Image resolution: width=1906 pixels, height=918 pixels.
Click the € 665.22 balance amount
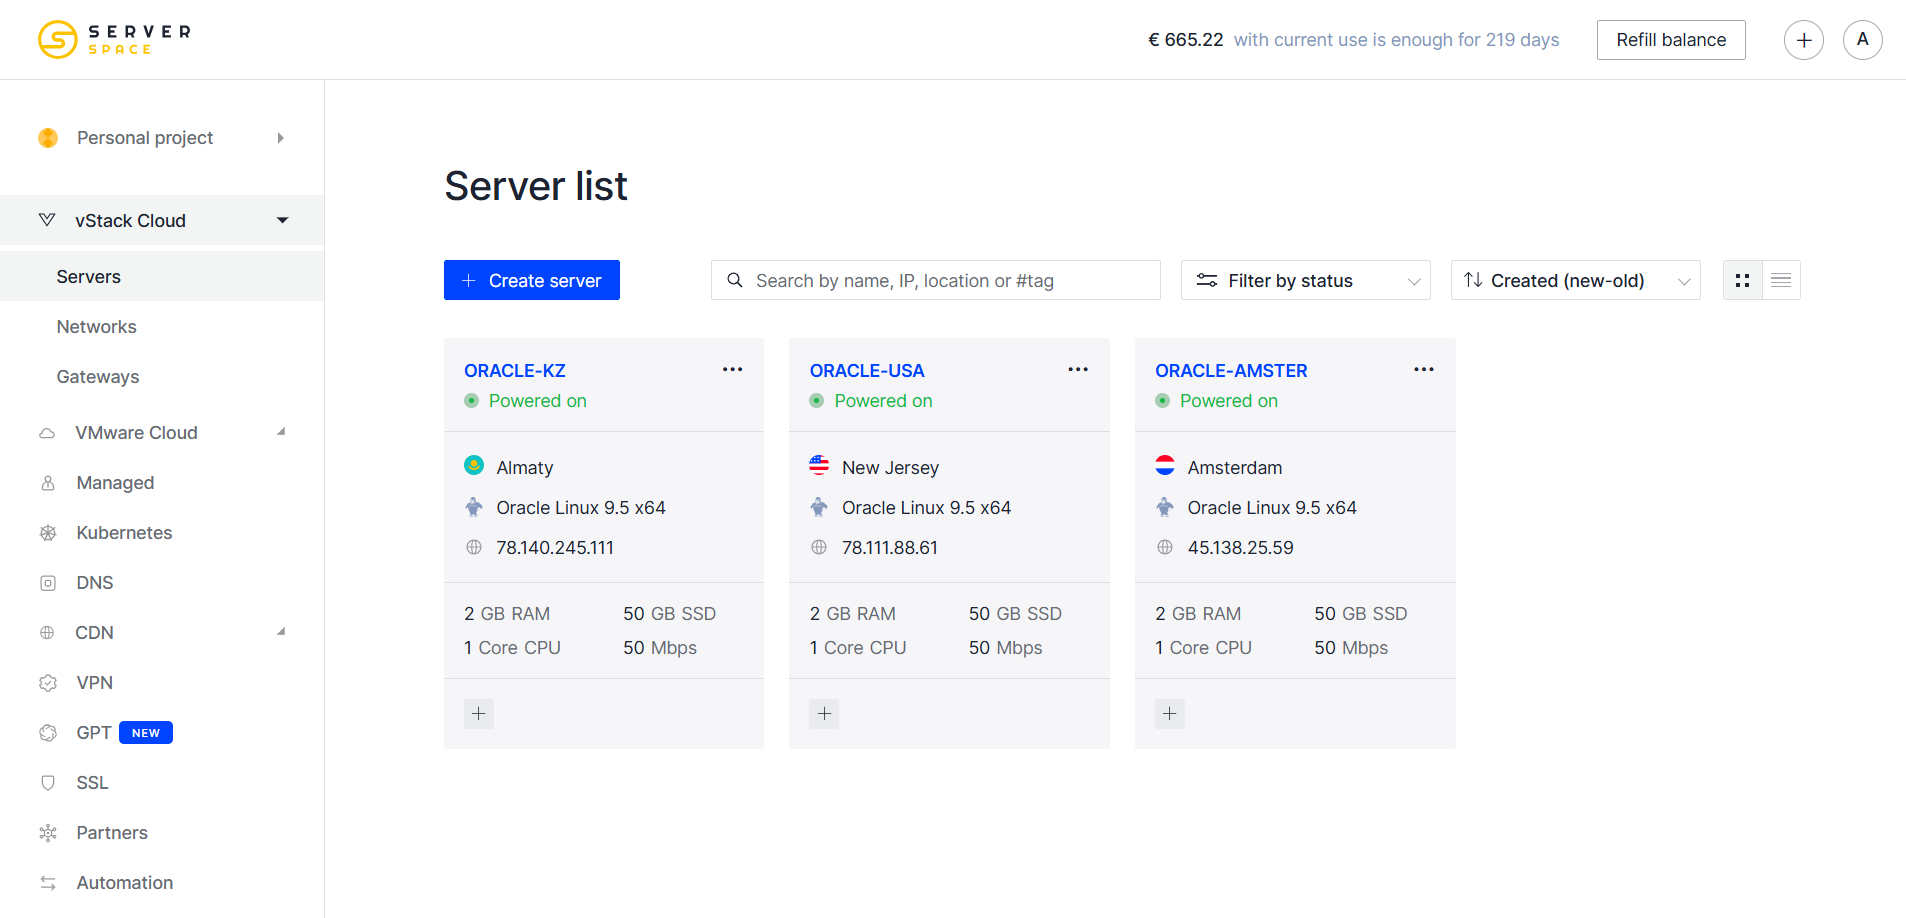[1186, 40]
